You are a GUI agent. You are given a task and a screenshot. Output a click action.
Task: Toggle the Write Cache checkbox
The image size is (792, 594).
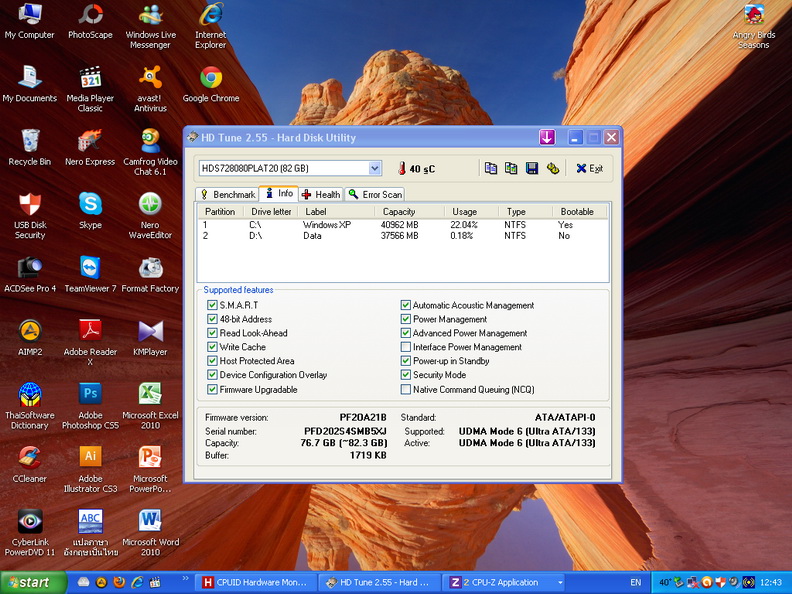coord(212,347)
